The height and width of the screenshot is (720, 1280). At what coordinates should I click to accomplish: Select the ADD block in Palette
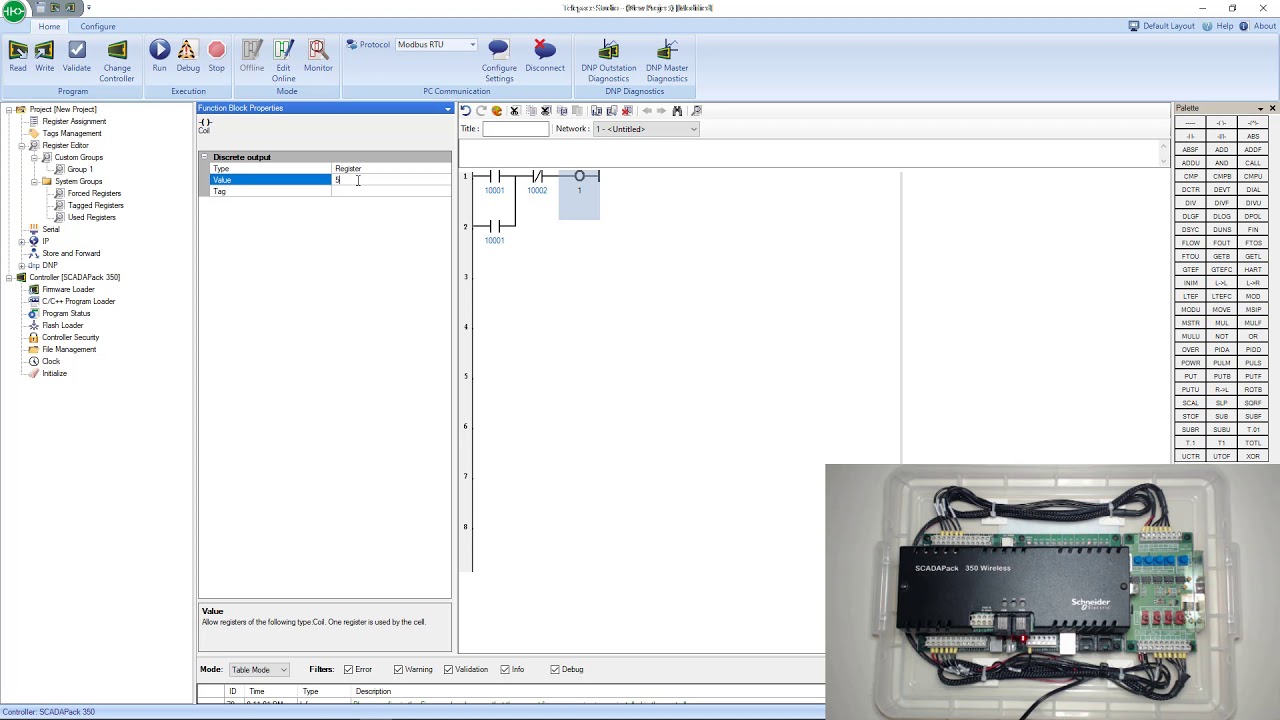point(1222,150)
